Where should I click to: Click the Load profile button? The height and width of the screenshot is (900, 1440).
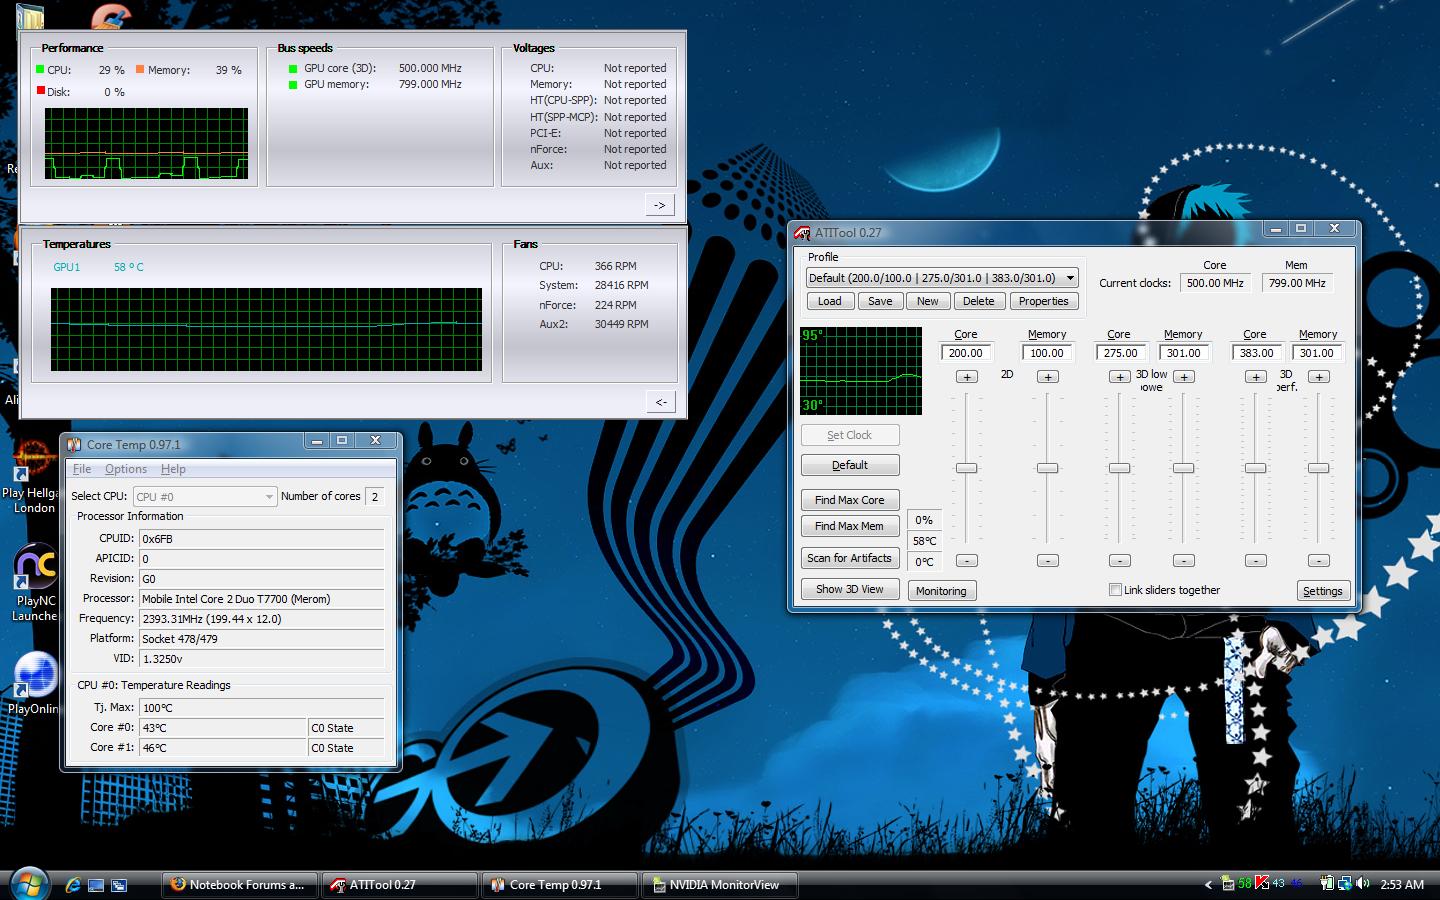tap(829, 301)
